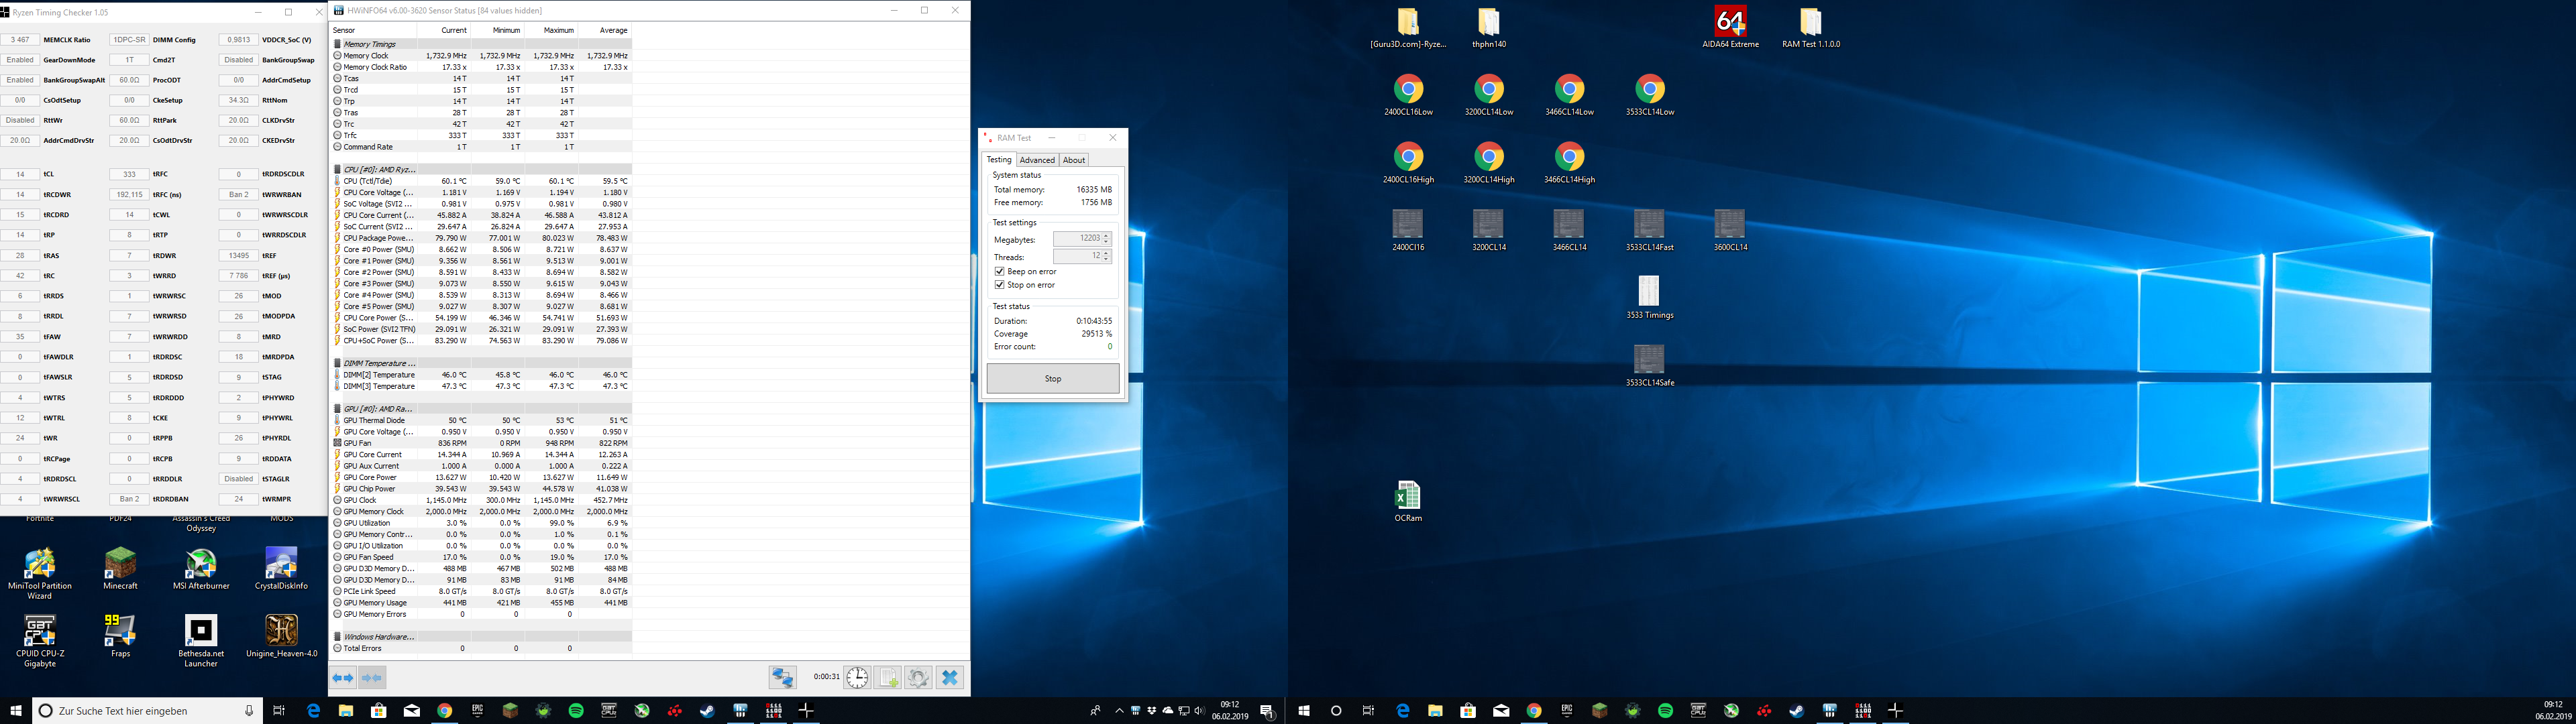Toggle the Beep on error checkbox

[x=999, y=272]
